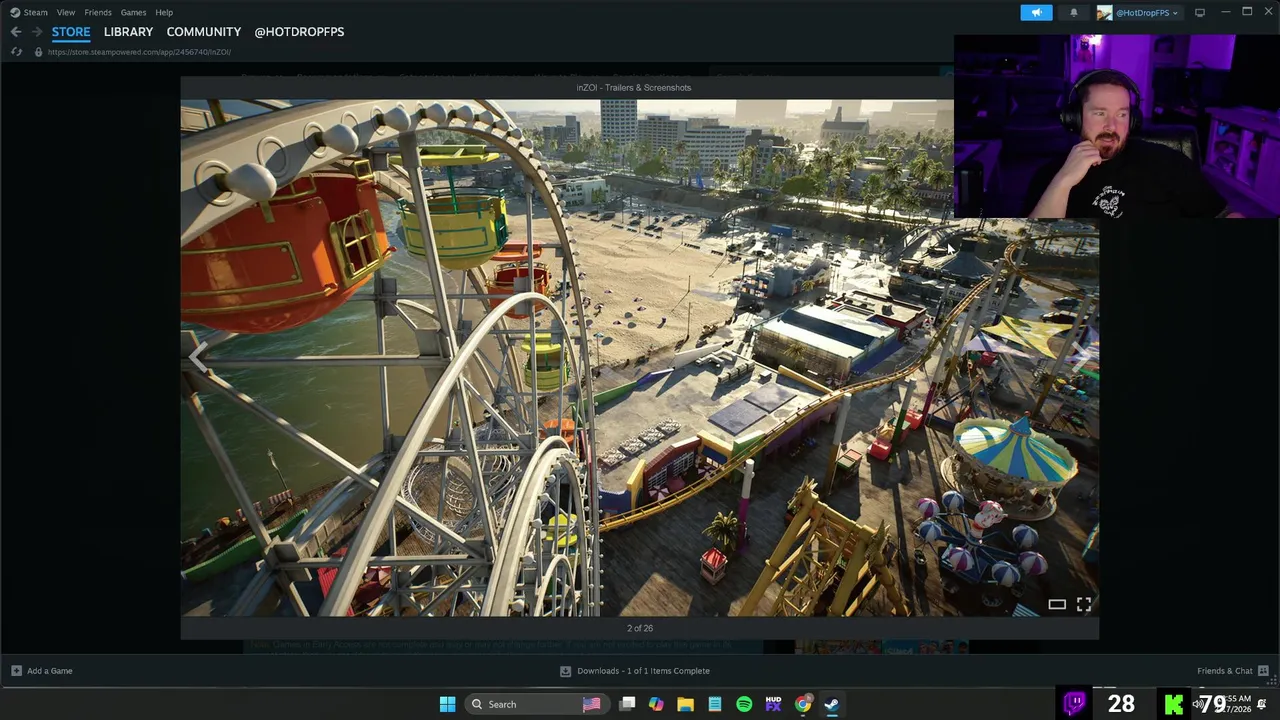Click the 'inZOI - Trailers & Screenshots' title
The width and height of the screenshot is (1280, 720).
[x=634, y=88]
